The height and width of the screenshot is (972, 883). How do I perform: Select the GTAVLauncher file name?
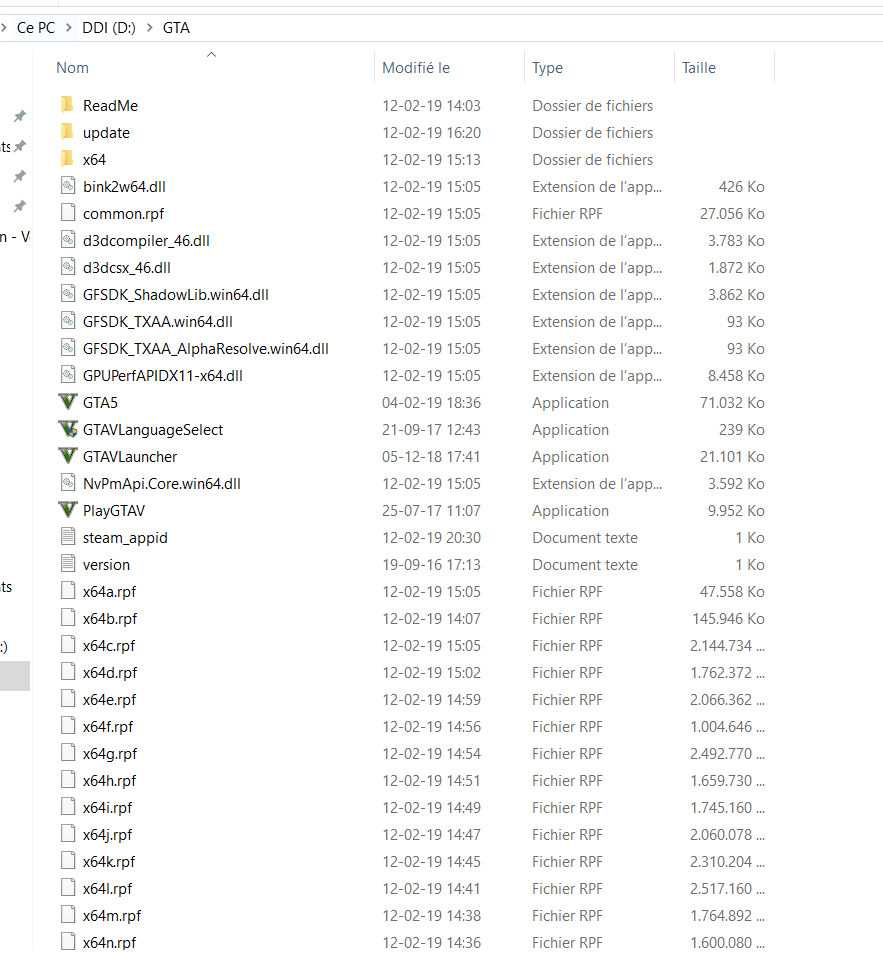[130, 457]
